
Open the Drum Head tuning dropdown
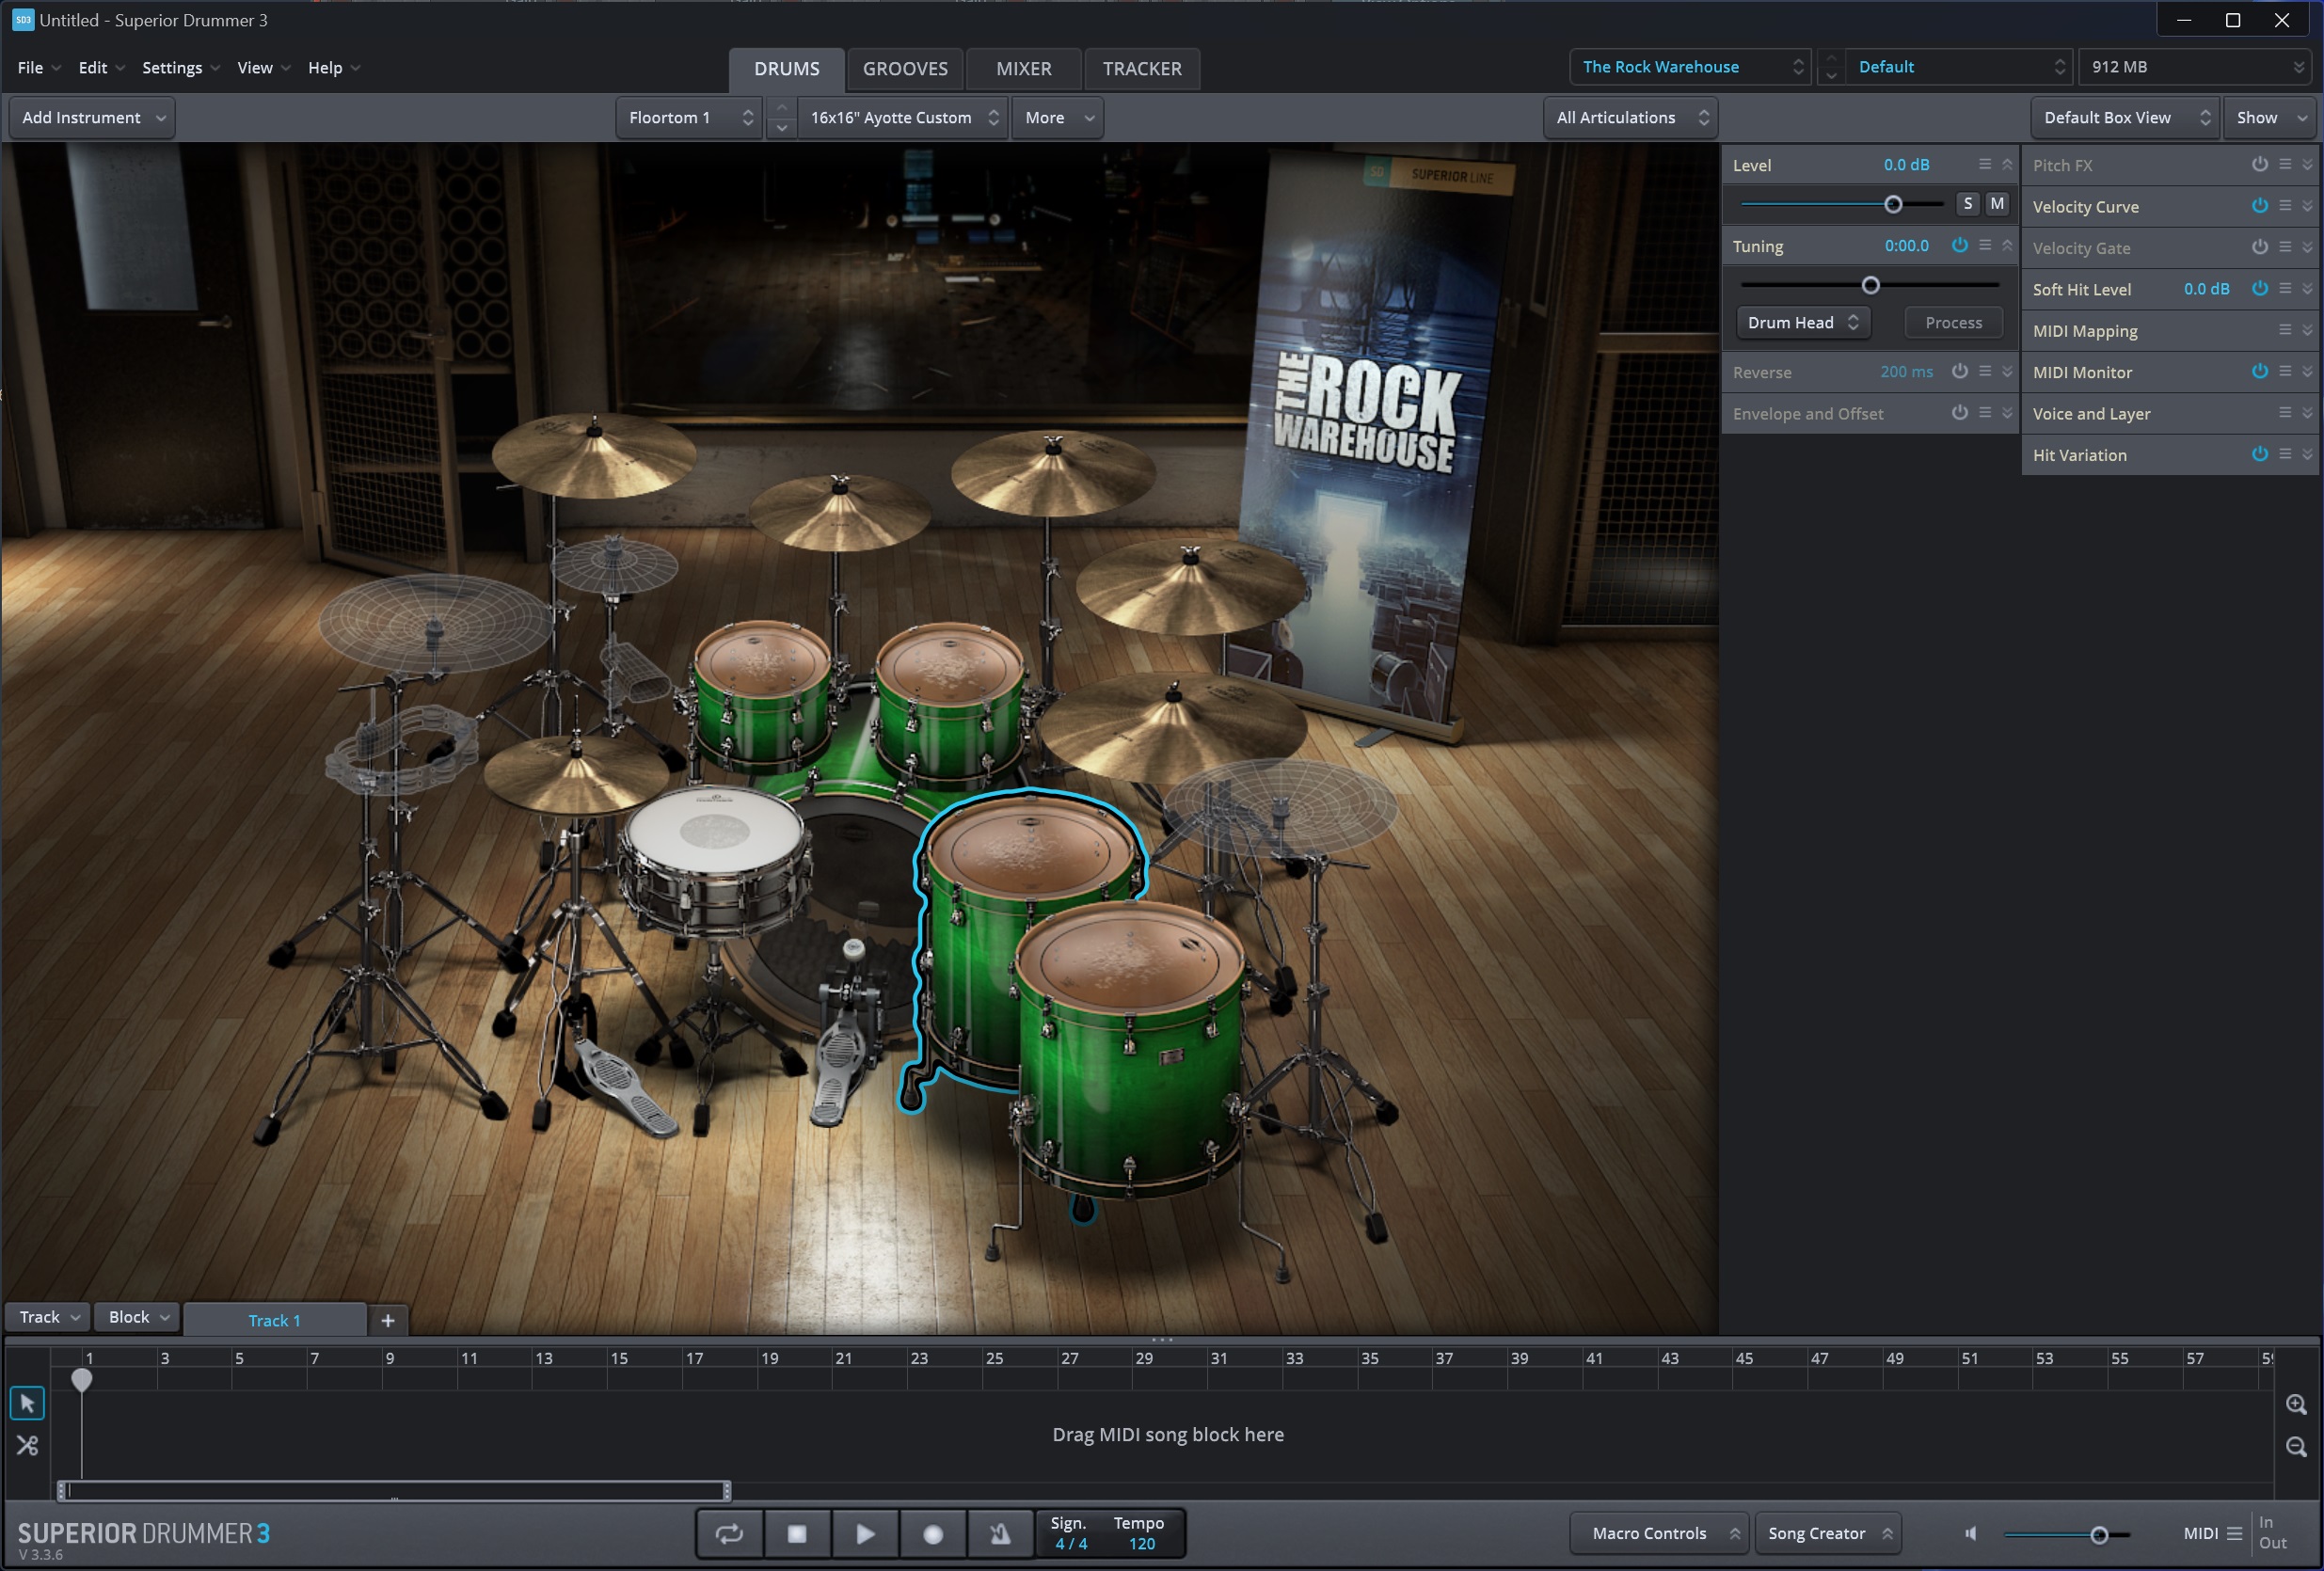[x=1802, y=322]
